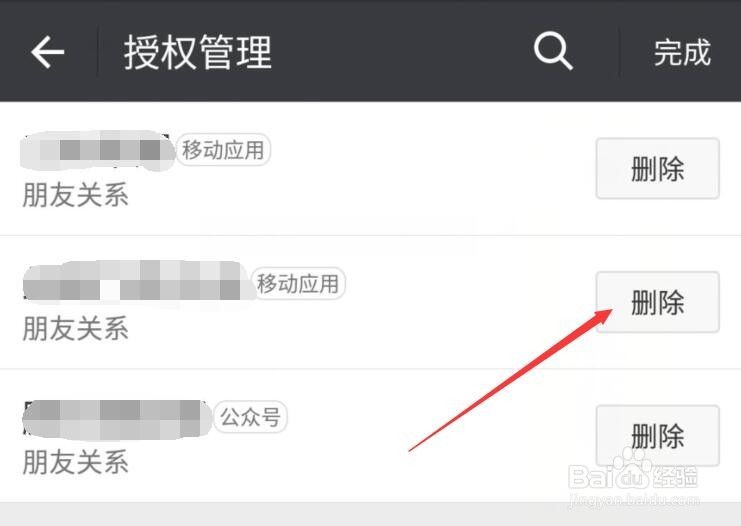Tap 朋友关系 under the second entry

pos(76,328)
